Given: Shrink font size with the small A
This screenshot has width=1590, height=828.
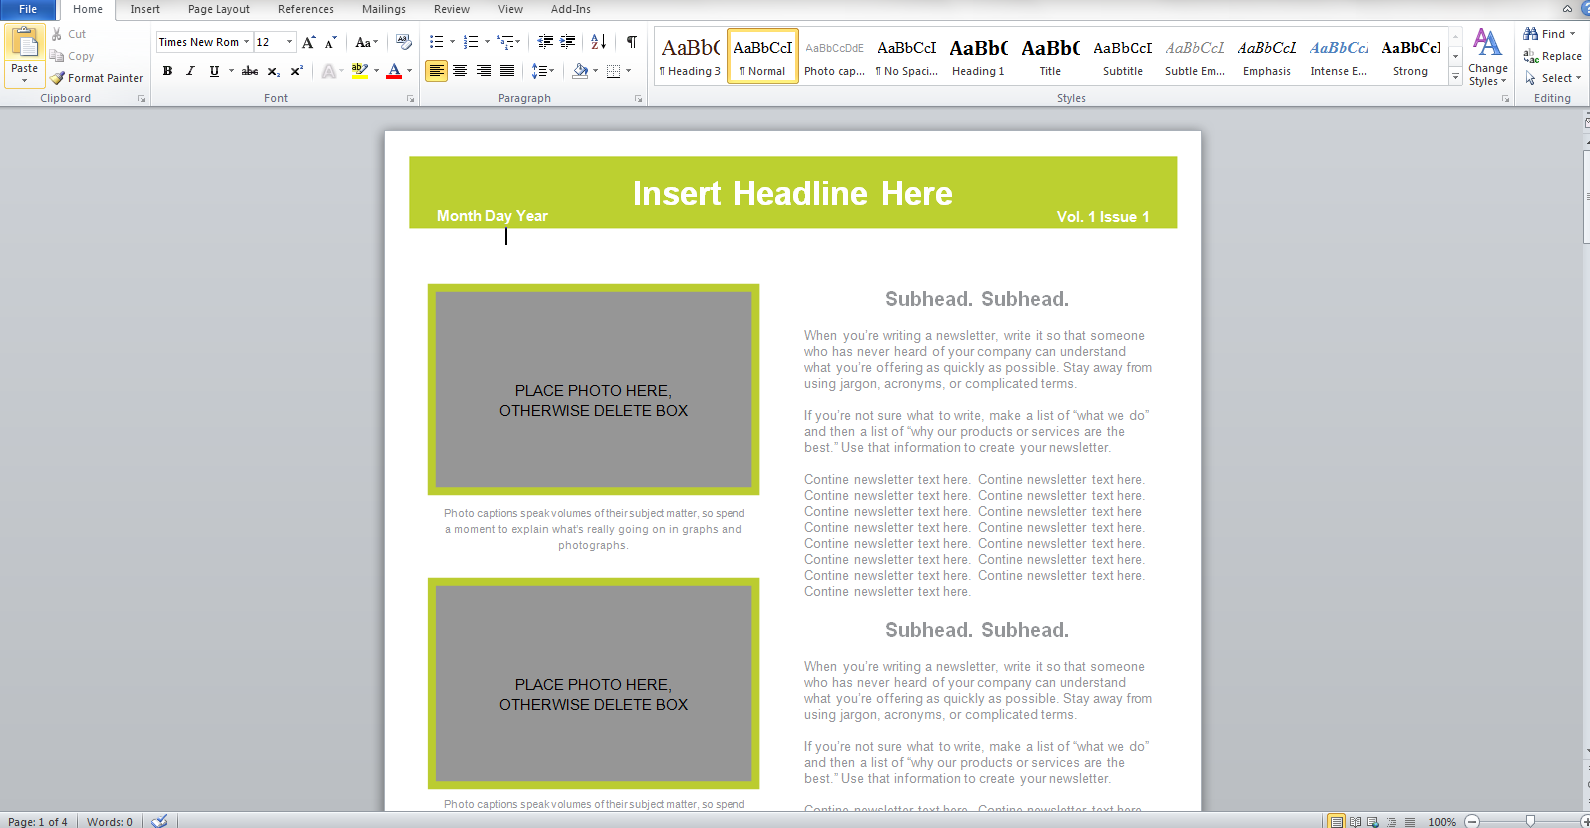Looking at the screenshot, I should pos(330,42).
